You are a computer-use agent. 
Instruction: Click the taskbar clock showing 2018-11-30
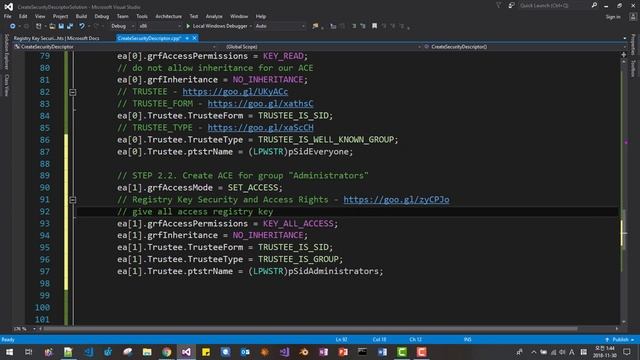[x=605, y=352]
